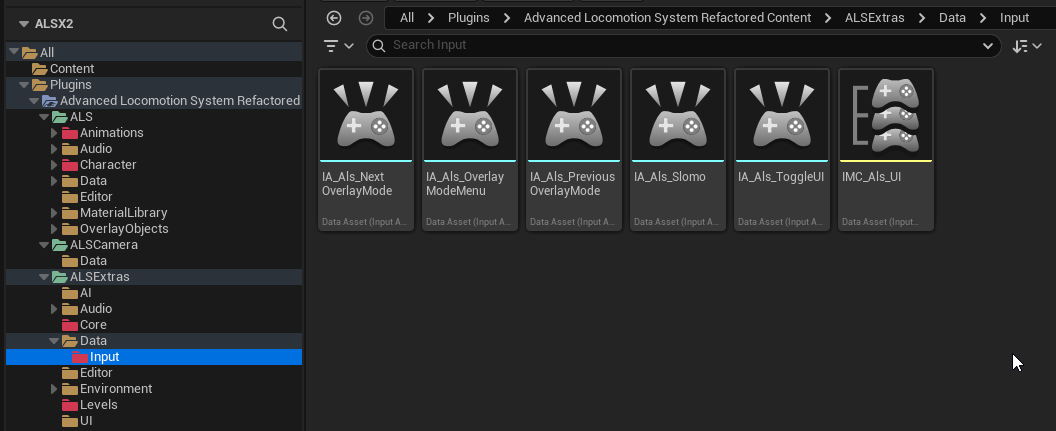Collapse the ALSCamera folder
Screen dimensions: 1056x431
[x=44, y=245]
